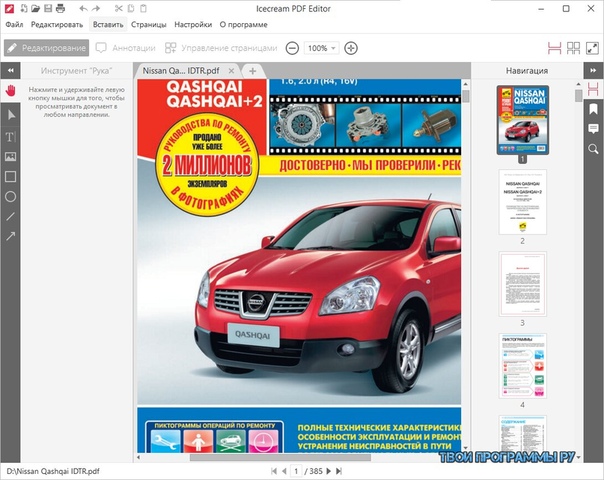
Task: Undo the last action
Action: [83, 8]
